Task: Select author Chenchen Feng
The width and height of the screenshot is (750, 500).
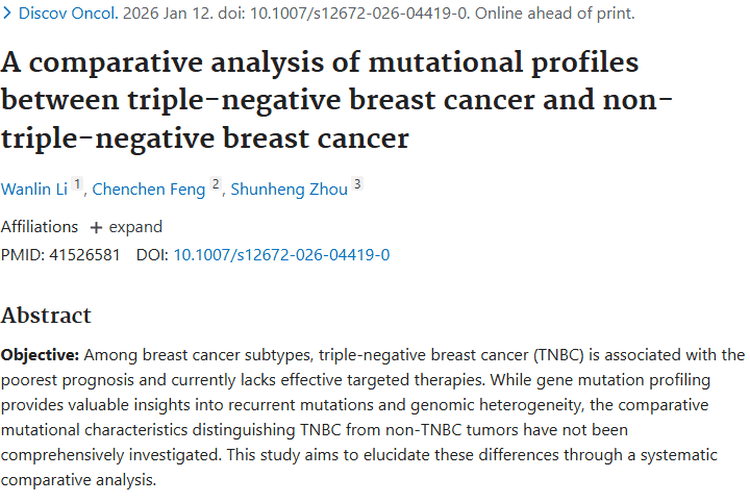Action: (x=150, y=190)
